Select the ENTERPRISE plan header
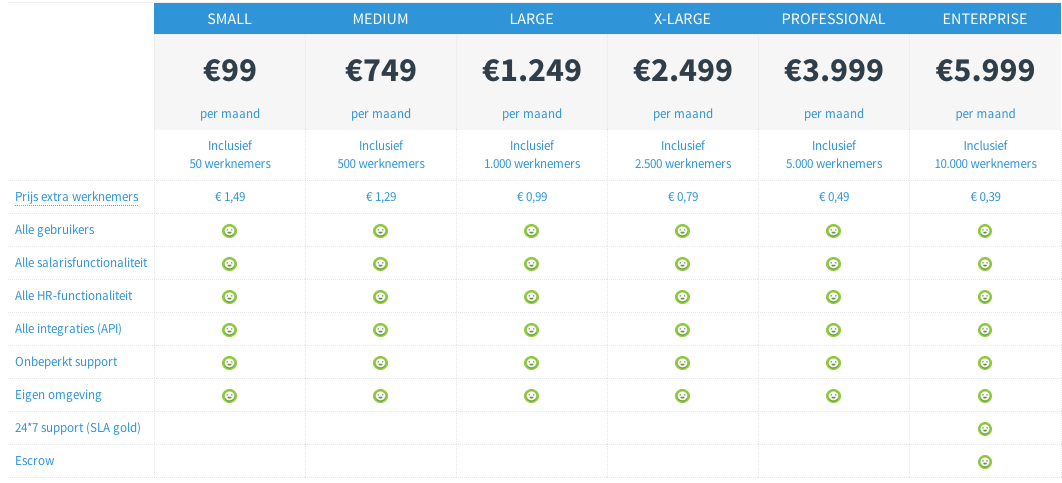 (985, 19)
